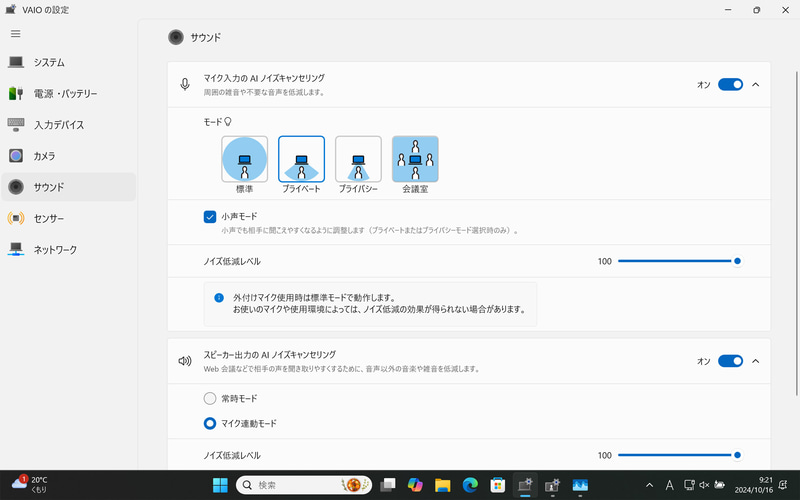Viewport: 800px width, 500px height.
Task: Collapse the マイク入力 noise cancelling section
Action: (756, 85)
